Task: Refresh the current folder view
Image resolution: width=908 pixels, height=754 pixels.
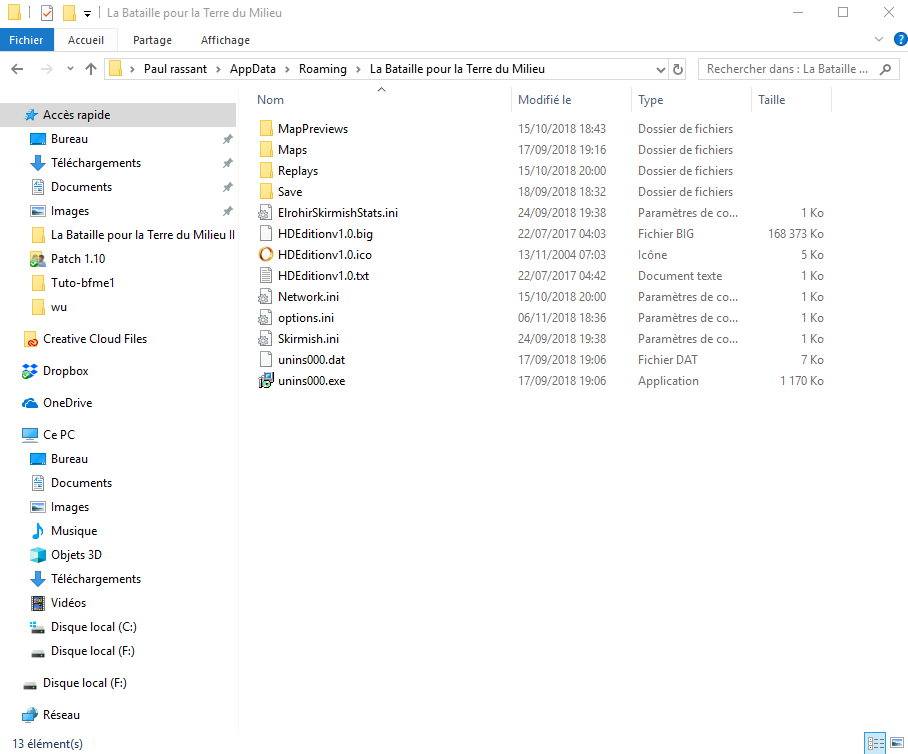Action: [678, 69]
